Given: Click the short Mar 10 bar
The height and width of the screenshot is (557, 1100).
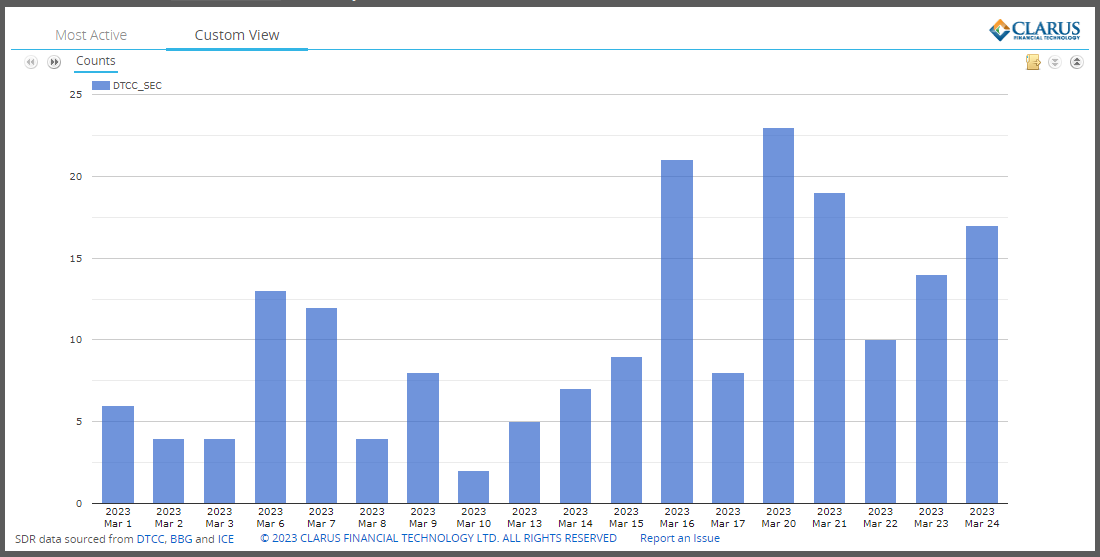Looking at the screenshot, I should click(x=474, y=488).
